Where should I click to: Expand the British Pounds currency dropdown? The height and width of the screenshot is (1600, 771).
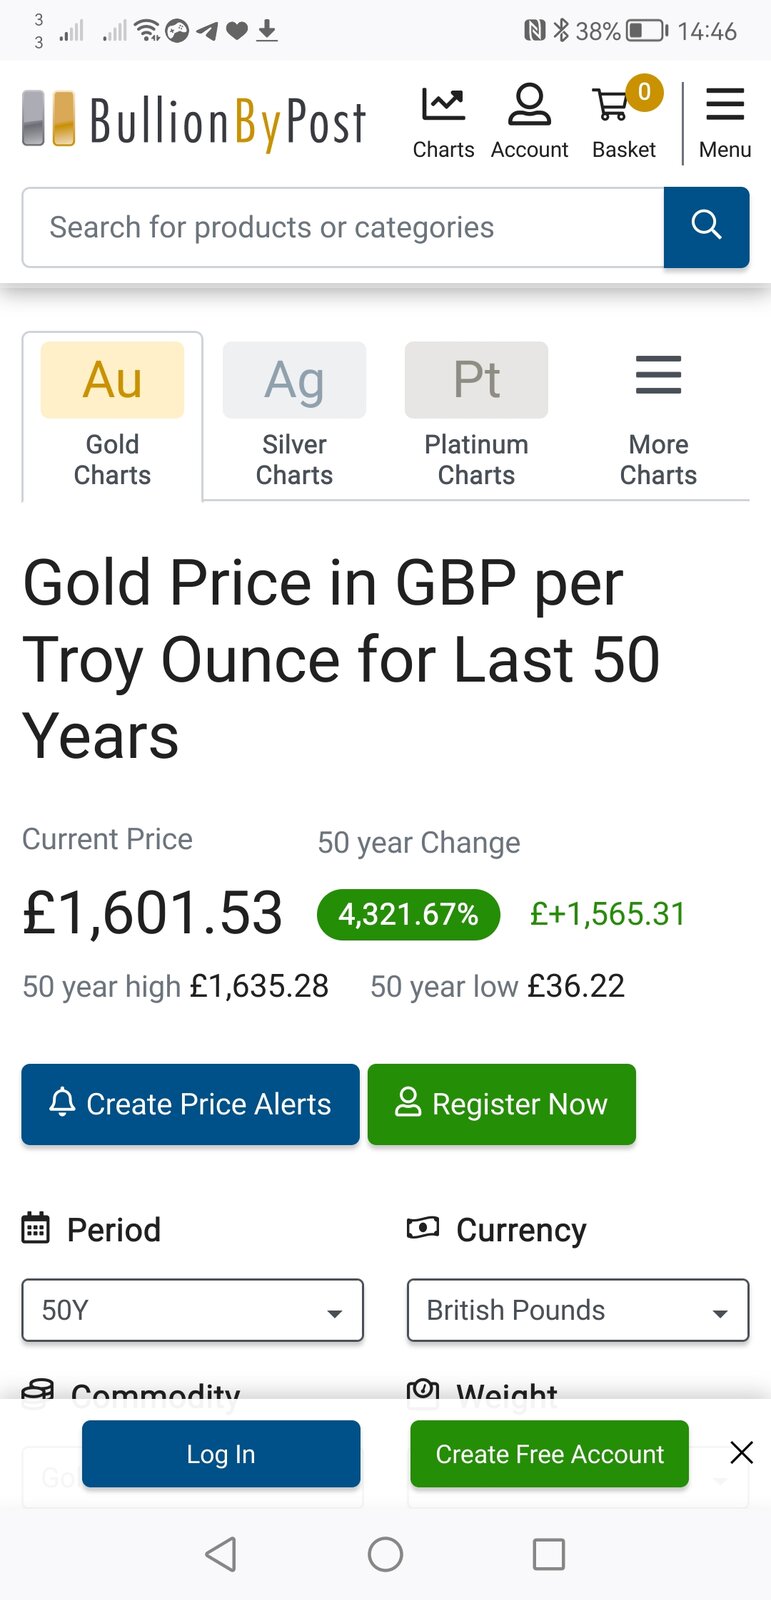click(x=577, y=1310)
